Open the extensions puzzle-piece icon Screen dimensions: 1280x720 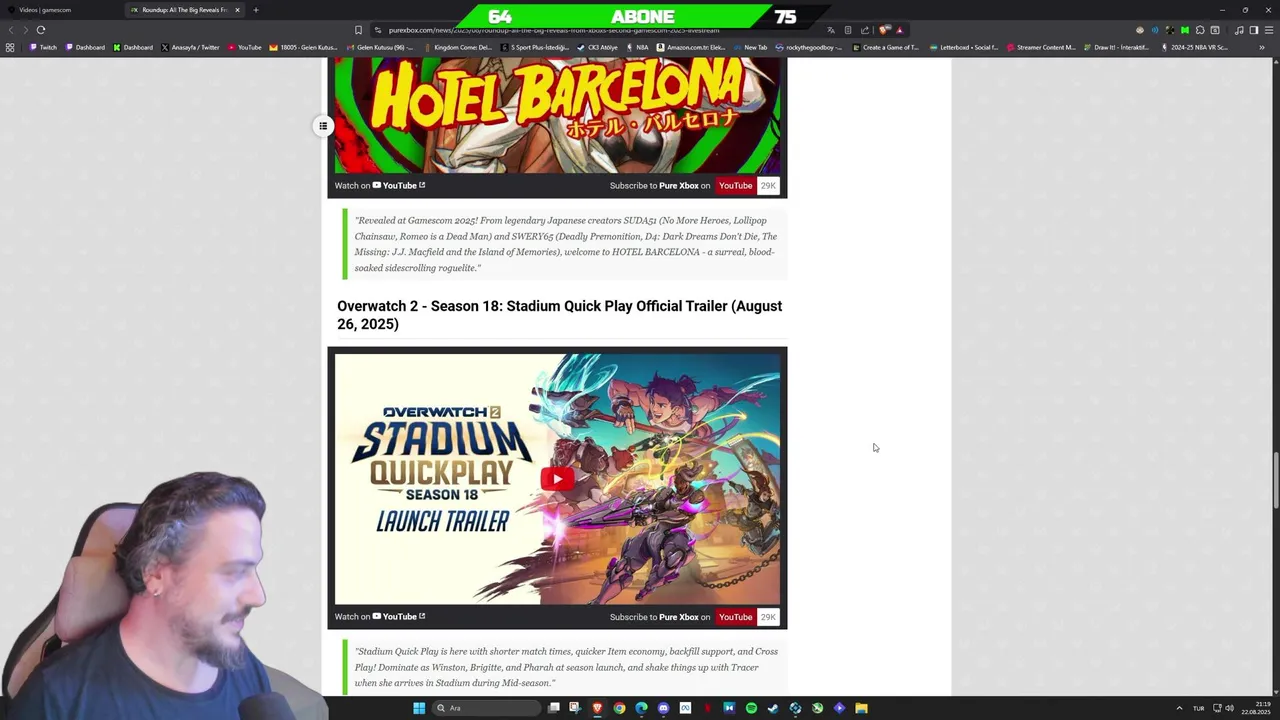pyautogui.click(x=1200, y=30)
